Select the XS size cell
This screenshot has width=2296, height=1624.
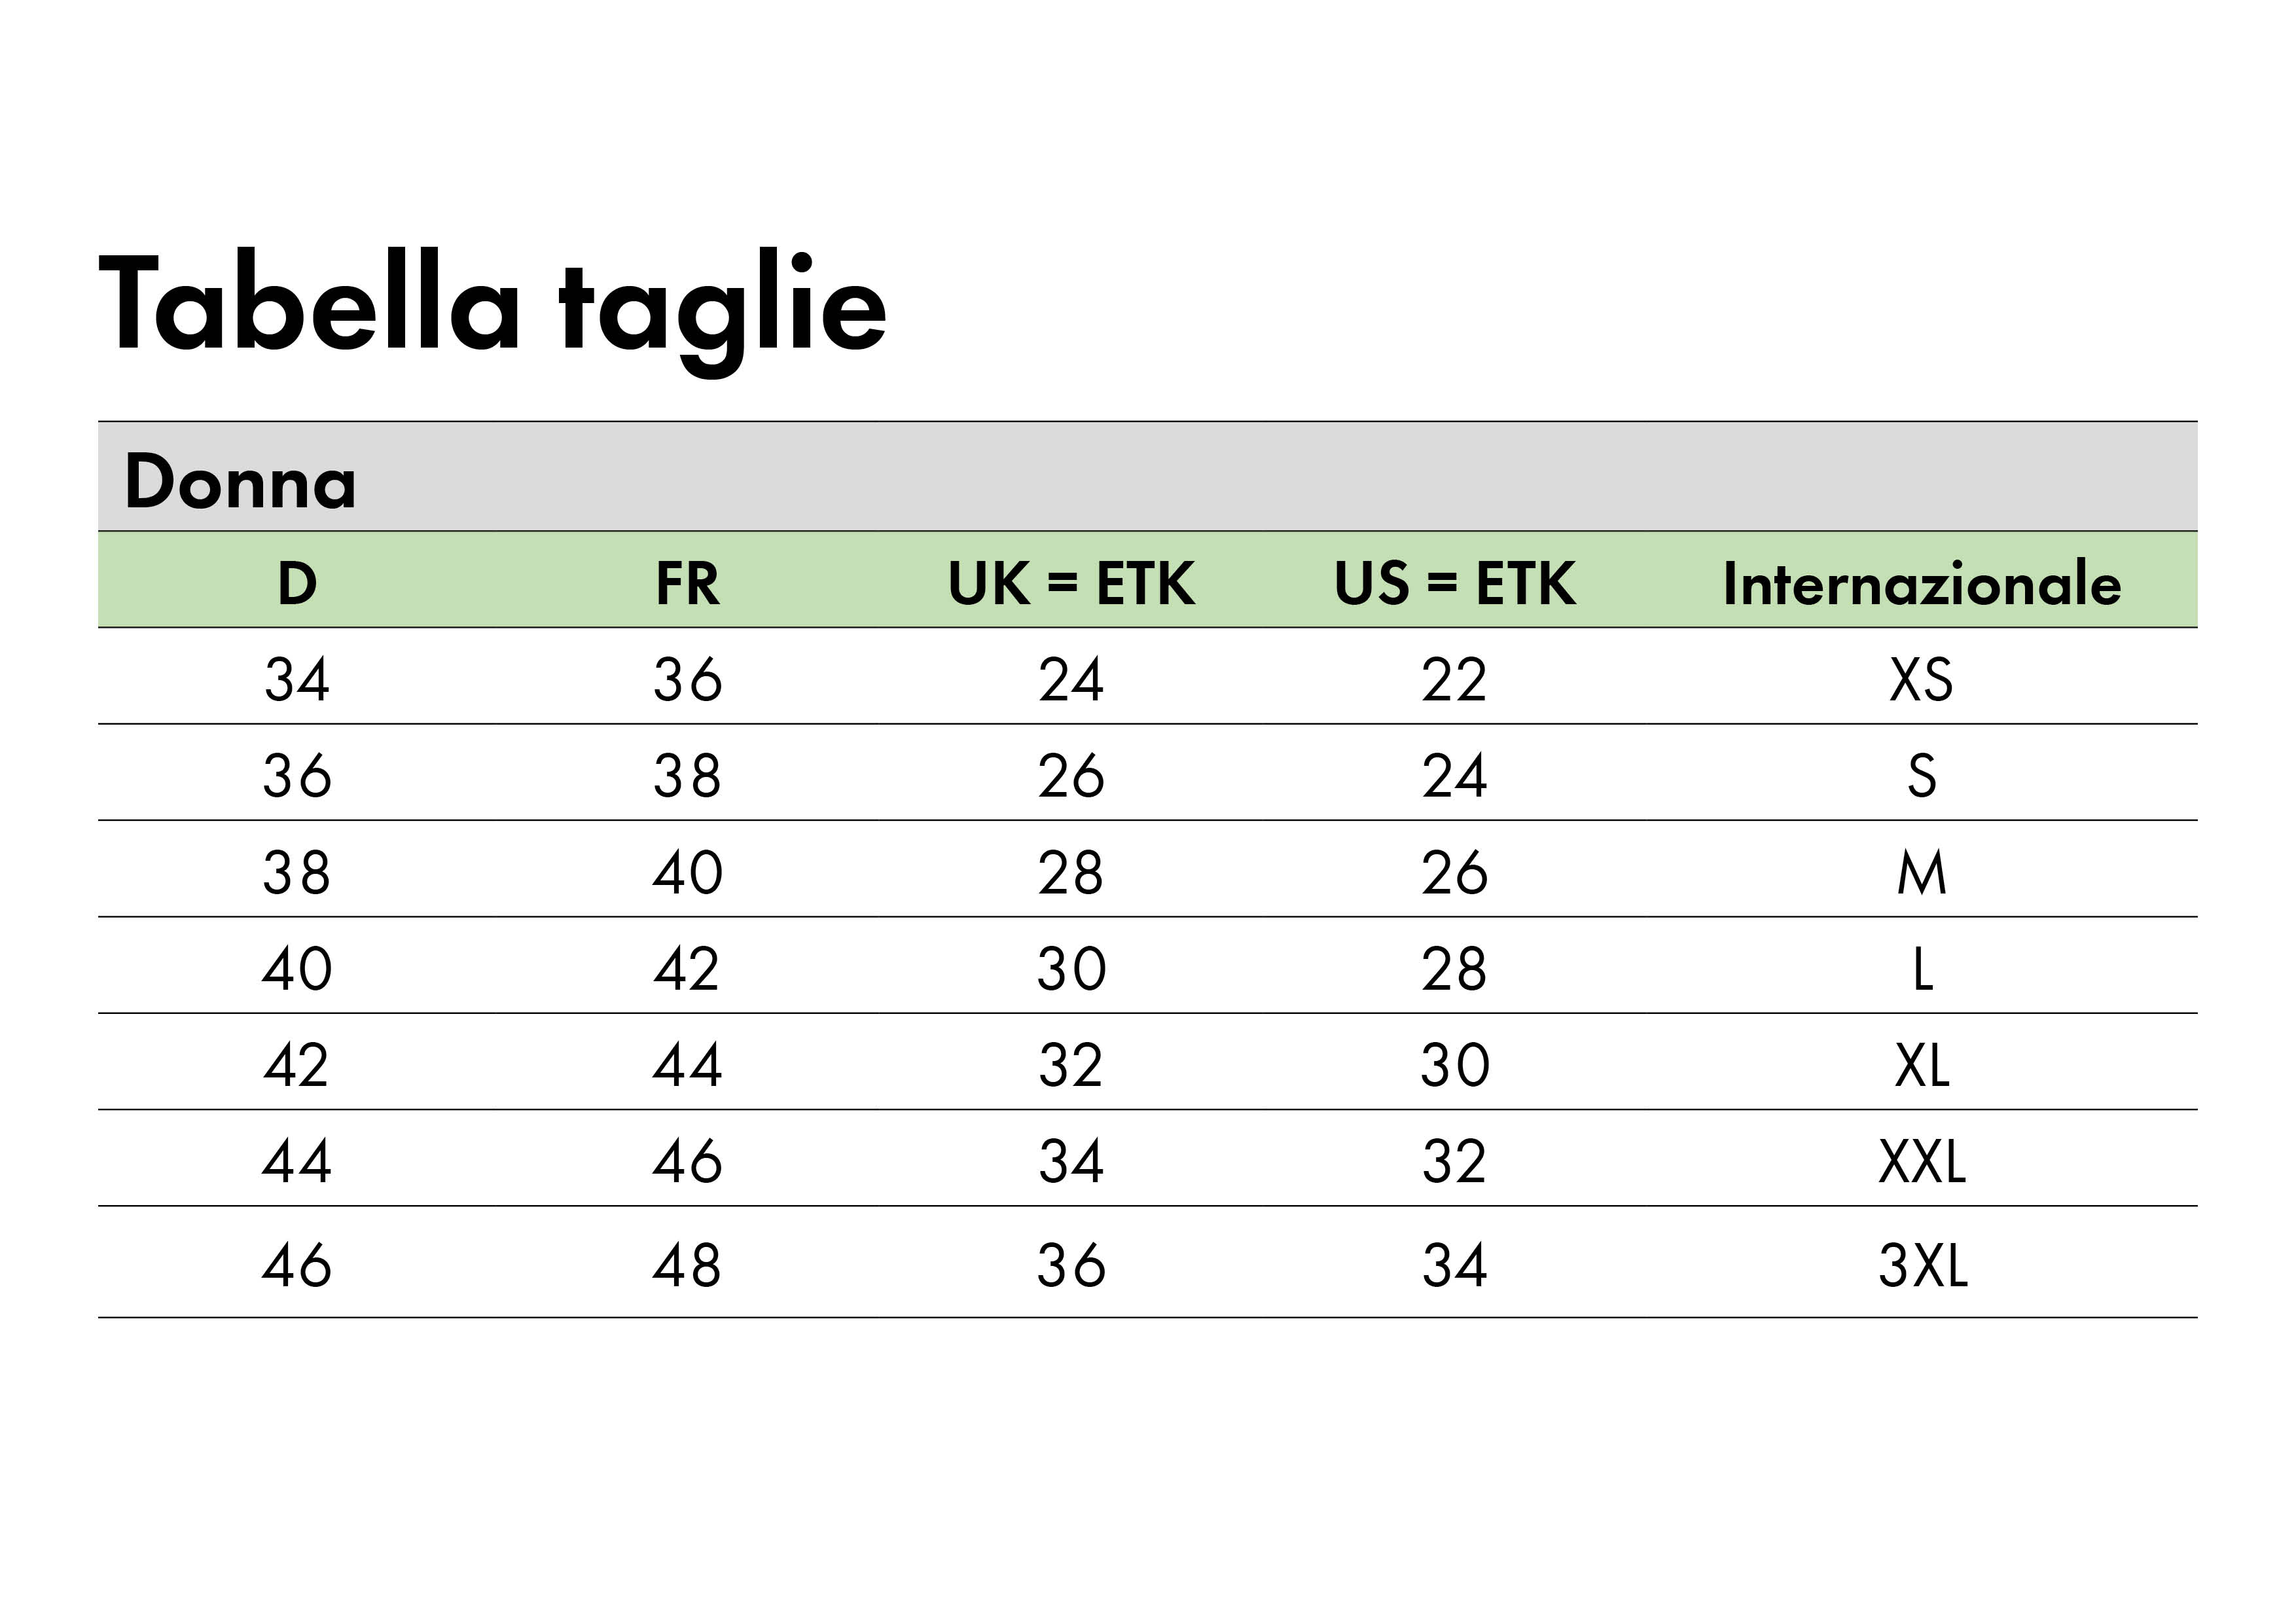click(1921, 680)
